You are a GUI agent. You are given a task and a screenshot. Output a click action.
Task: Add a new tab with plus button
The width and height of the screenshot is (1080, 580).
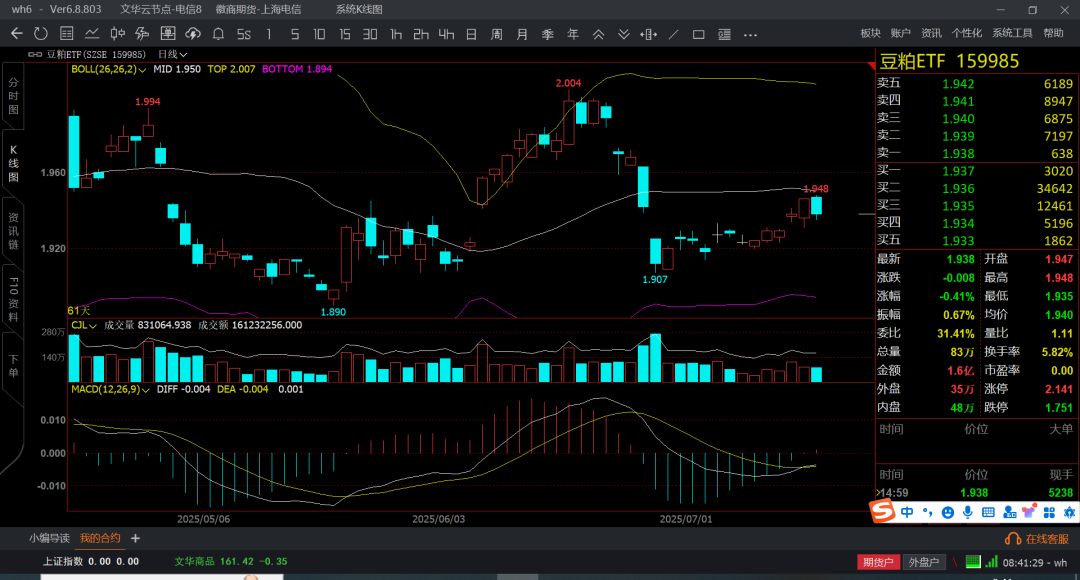(135, 538)
